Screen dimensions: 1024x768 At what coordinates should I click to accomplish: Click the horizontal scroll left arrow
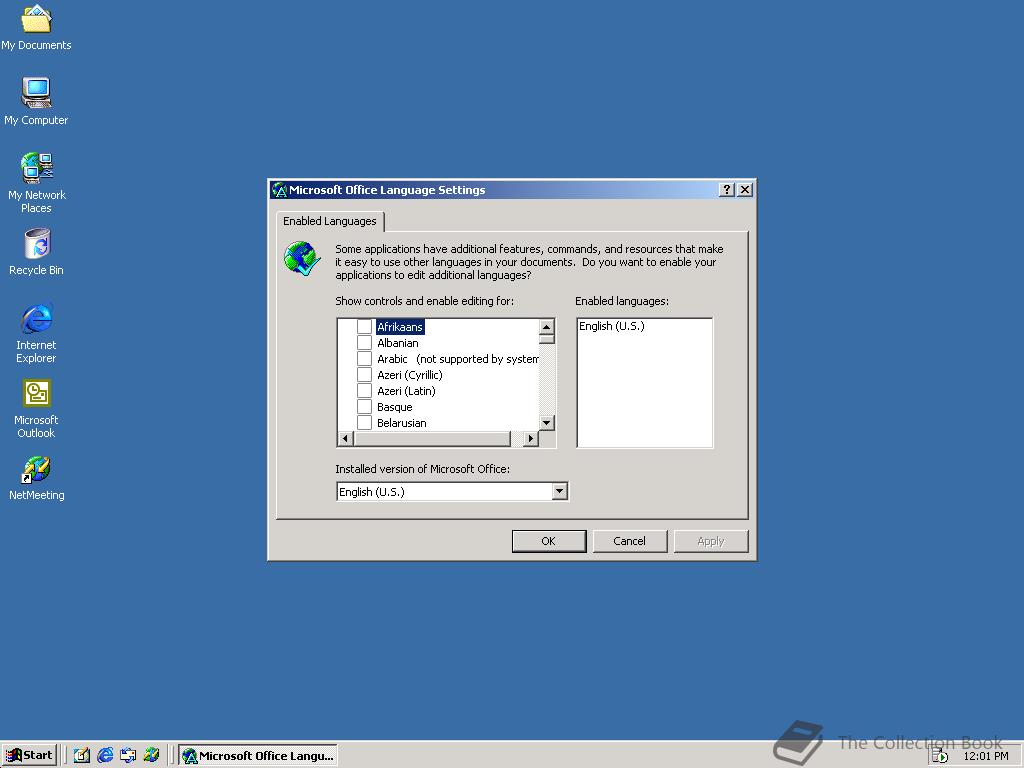[345, 439]
